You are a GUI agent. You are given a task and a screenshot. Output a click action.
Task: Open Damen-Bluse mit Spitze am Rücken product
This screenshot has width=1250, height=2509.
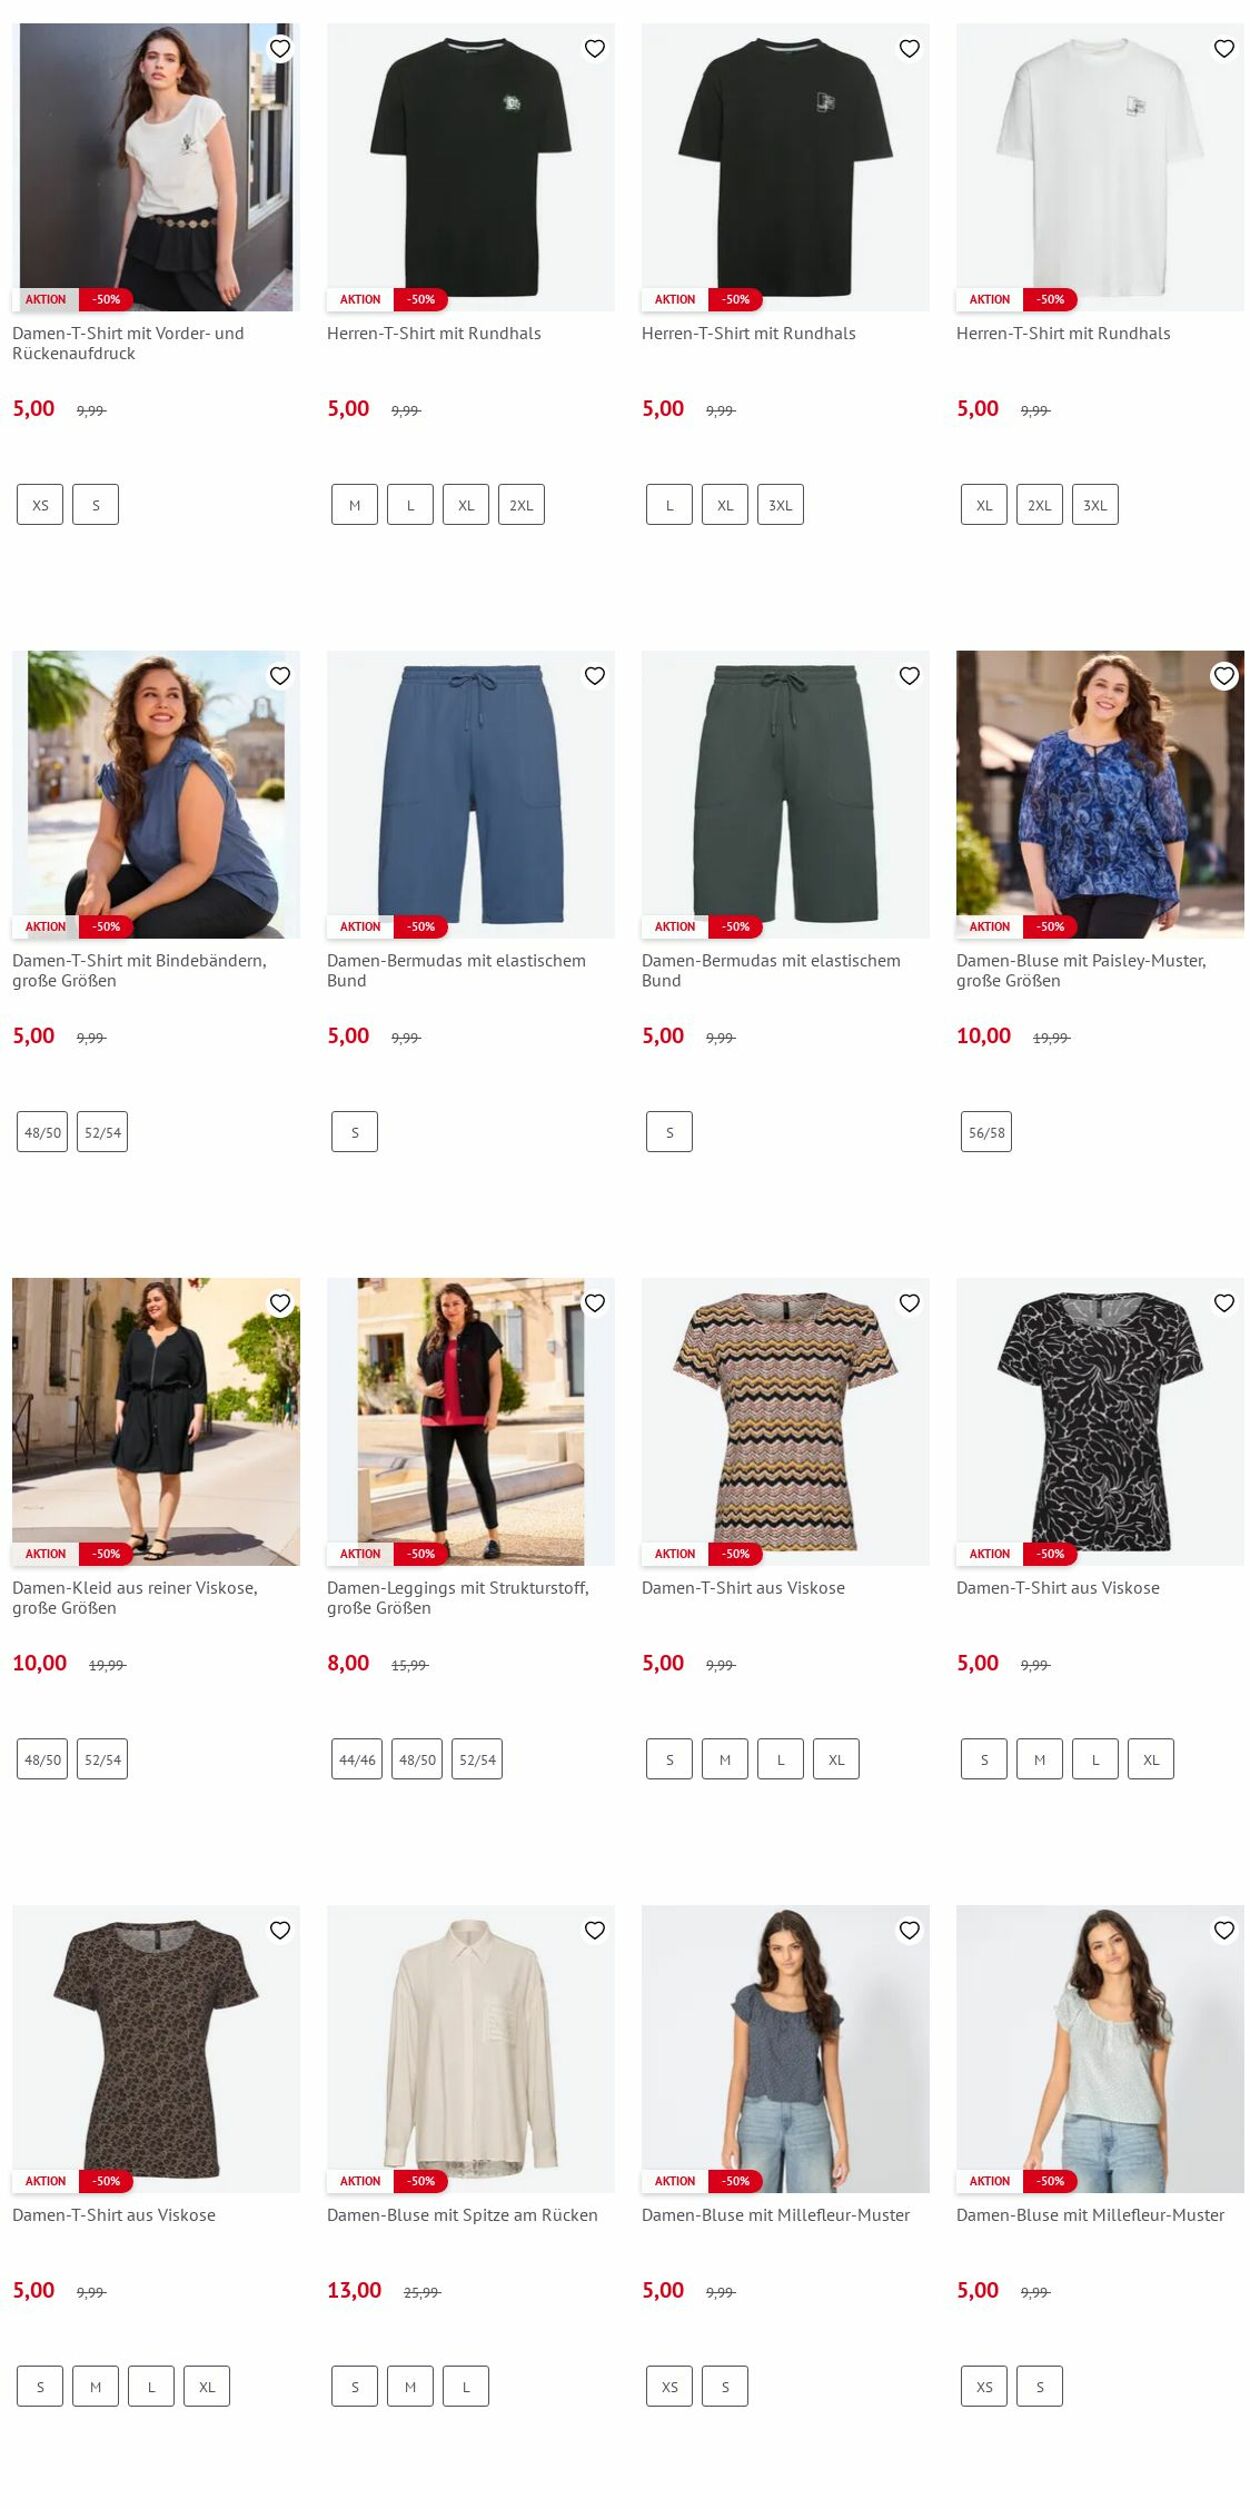[462, 2215]
